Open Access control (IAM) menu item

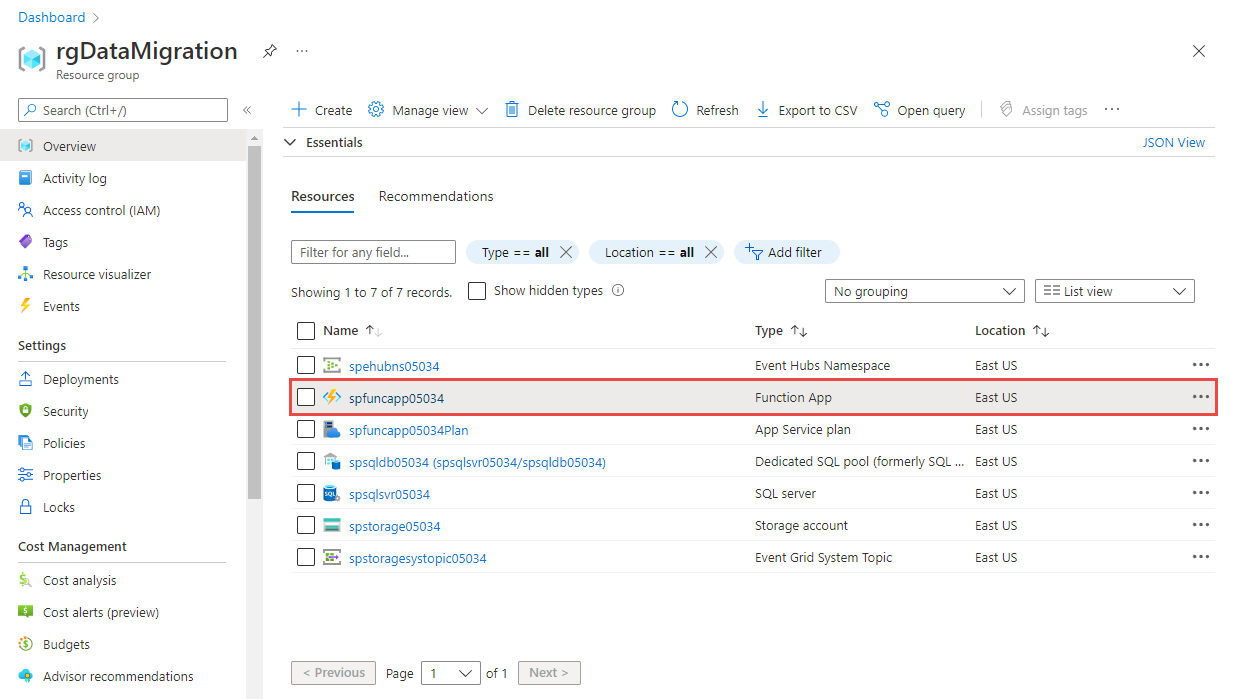(x=101, y=210)
